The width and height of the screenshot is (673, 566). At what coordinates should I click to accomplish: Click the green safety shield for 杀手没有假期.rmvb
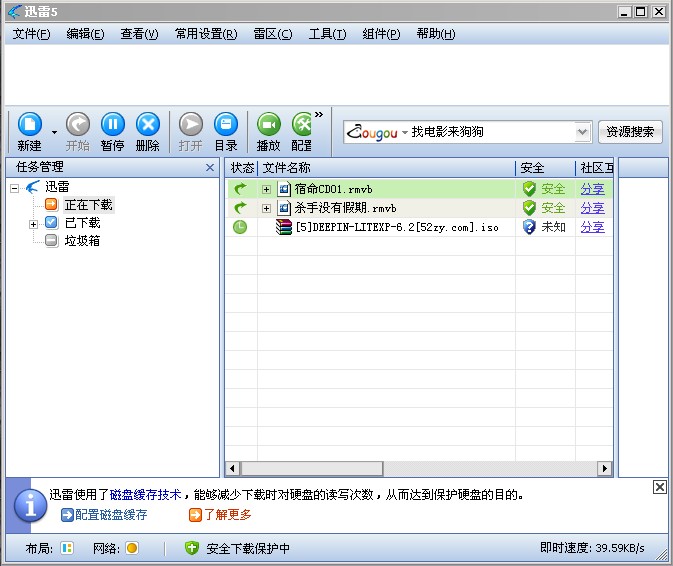(x=529, y=208)
